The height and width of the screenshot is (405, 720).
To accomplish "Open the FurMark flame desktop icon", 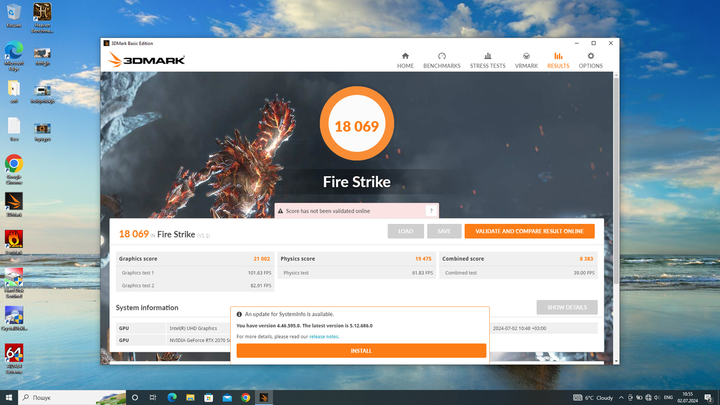I will point(14,242).
